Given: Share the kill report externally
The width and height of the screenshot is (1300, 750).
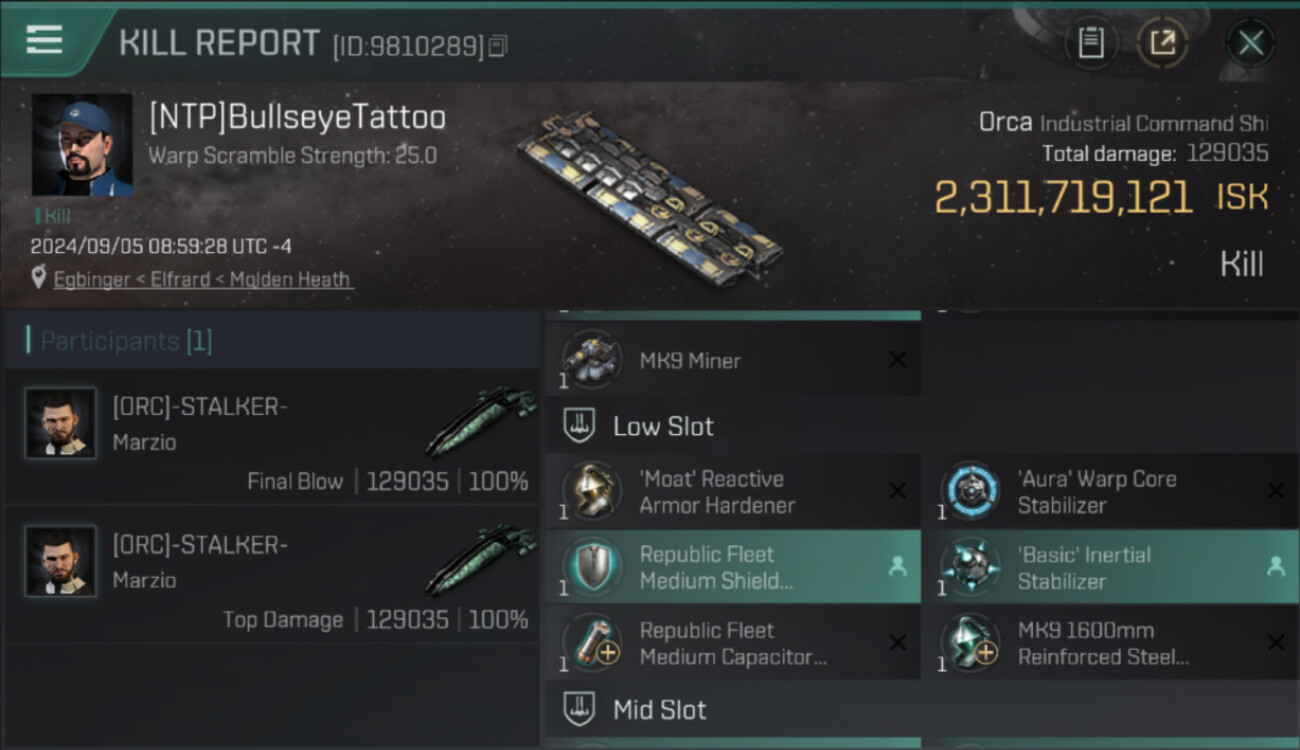Looking at the screenshot, I should [x=1162, y=43].
